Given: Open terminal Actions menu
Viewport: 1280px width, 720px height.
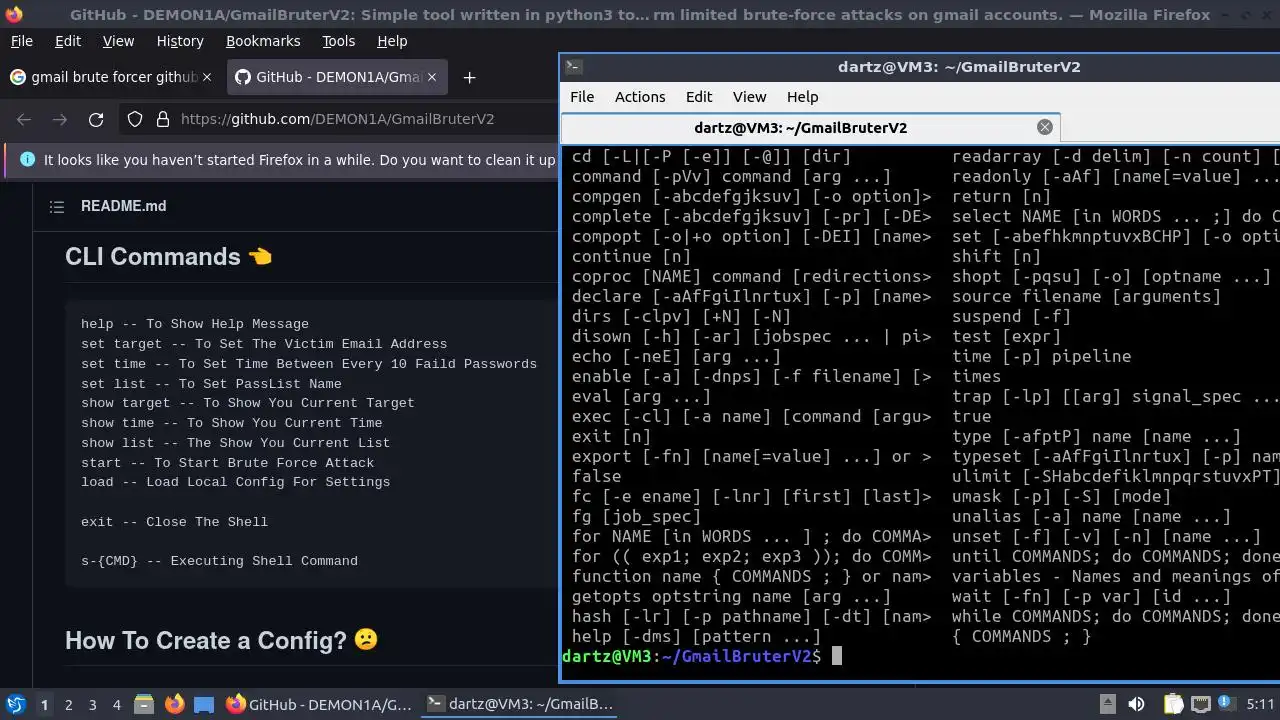Looking at the screenshot, I should click(640, 97).
